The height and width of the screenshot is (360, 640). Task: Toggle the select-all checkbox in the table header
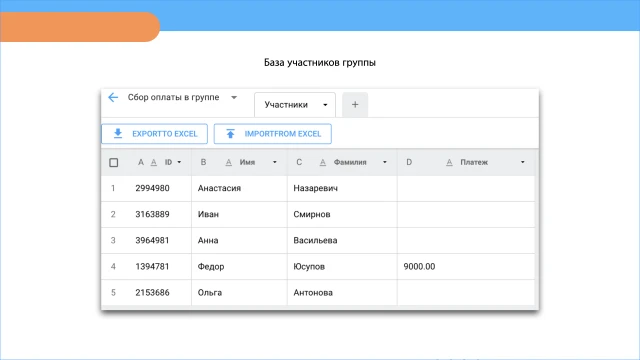pyautogui.click(x=114, y=162)
